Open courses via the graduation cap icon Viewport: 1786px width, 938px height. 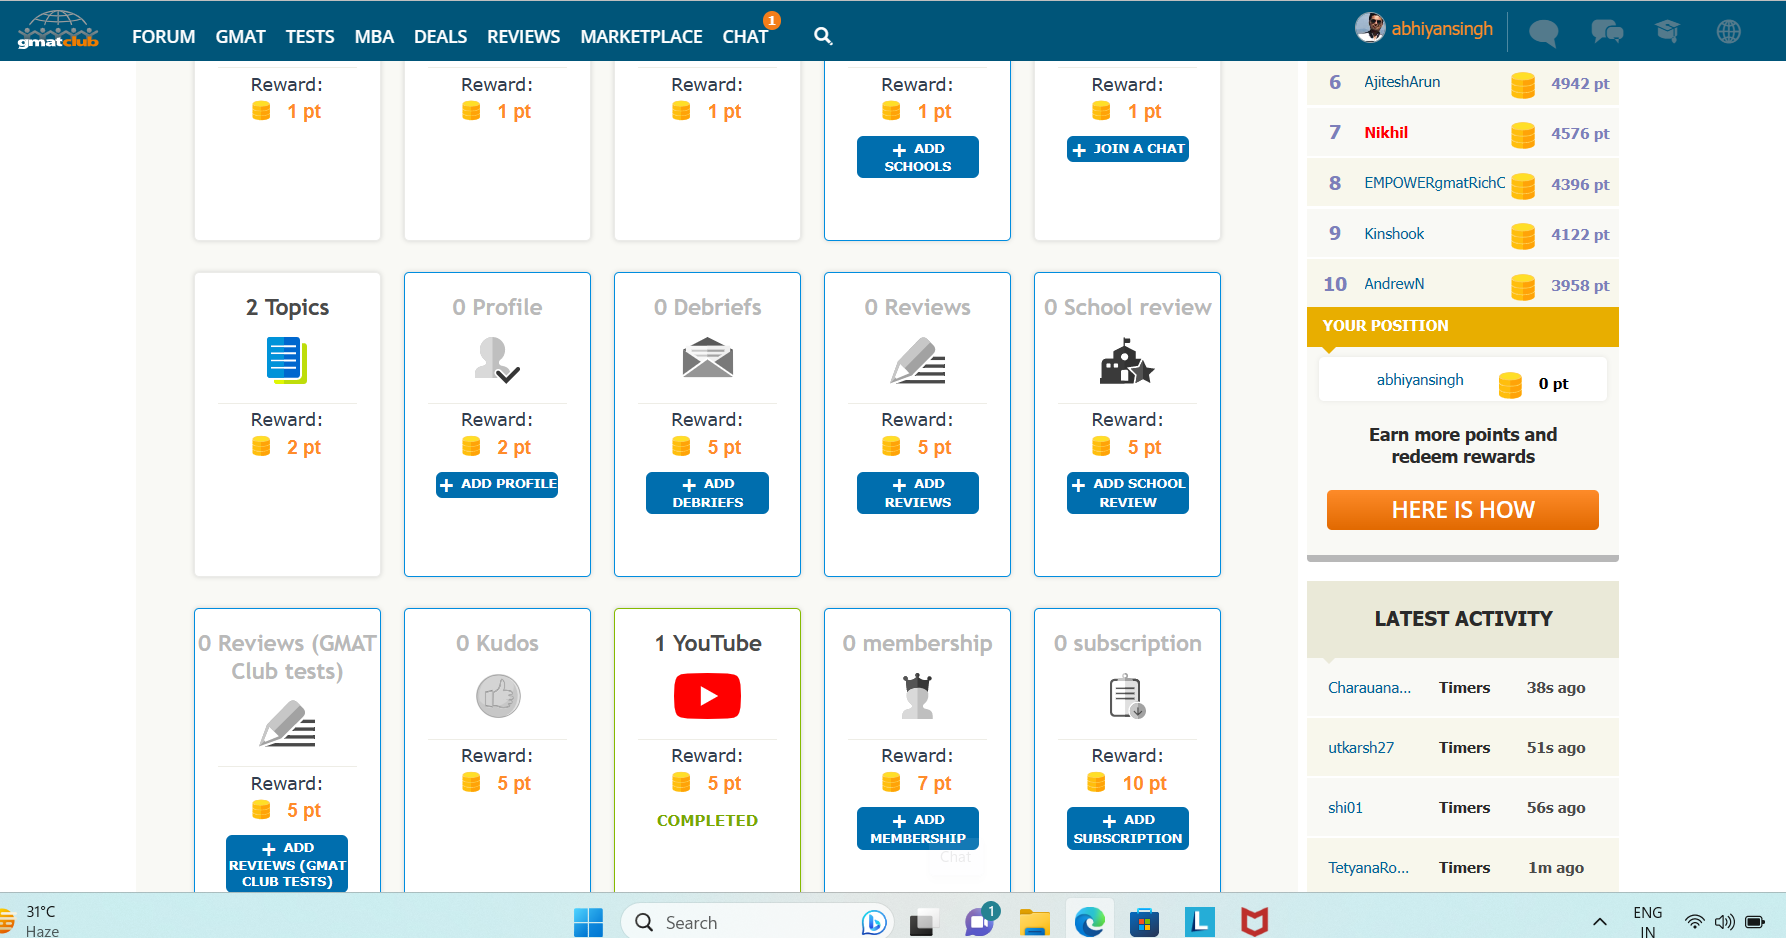point(1668,31)
